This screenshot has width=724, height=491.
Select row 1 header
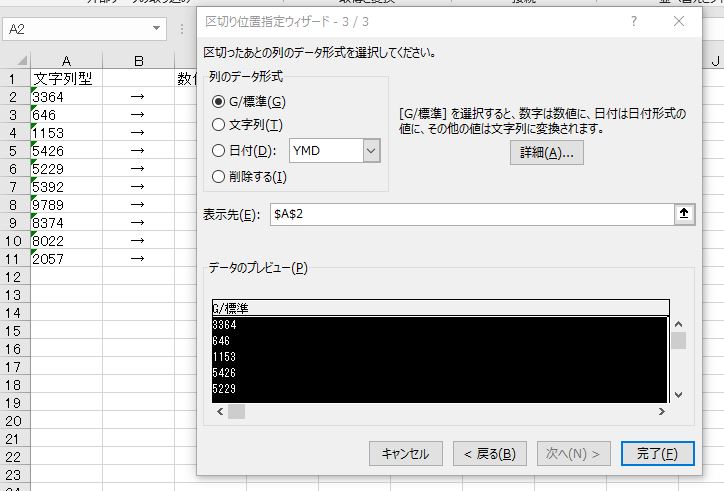coord(14,79)
